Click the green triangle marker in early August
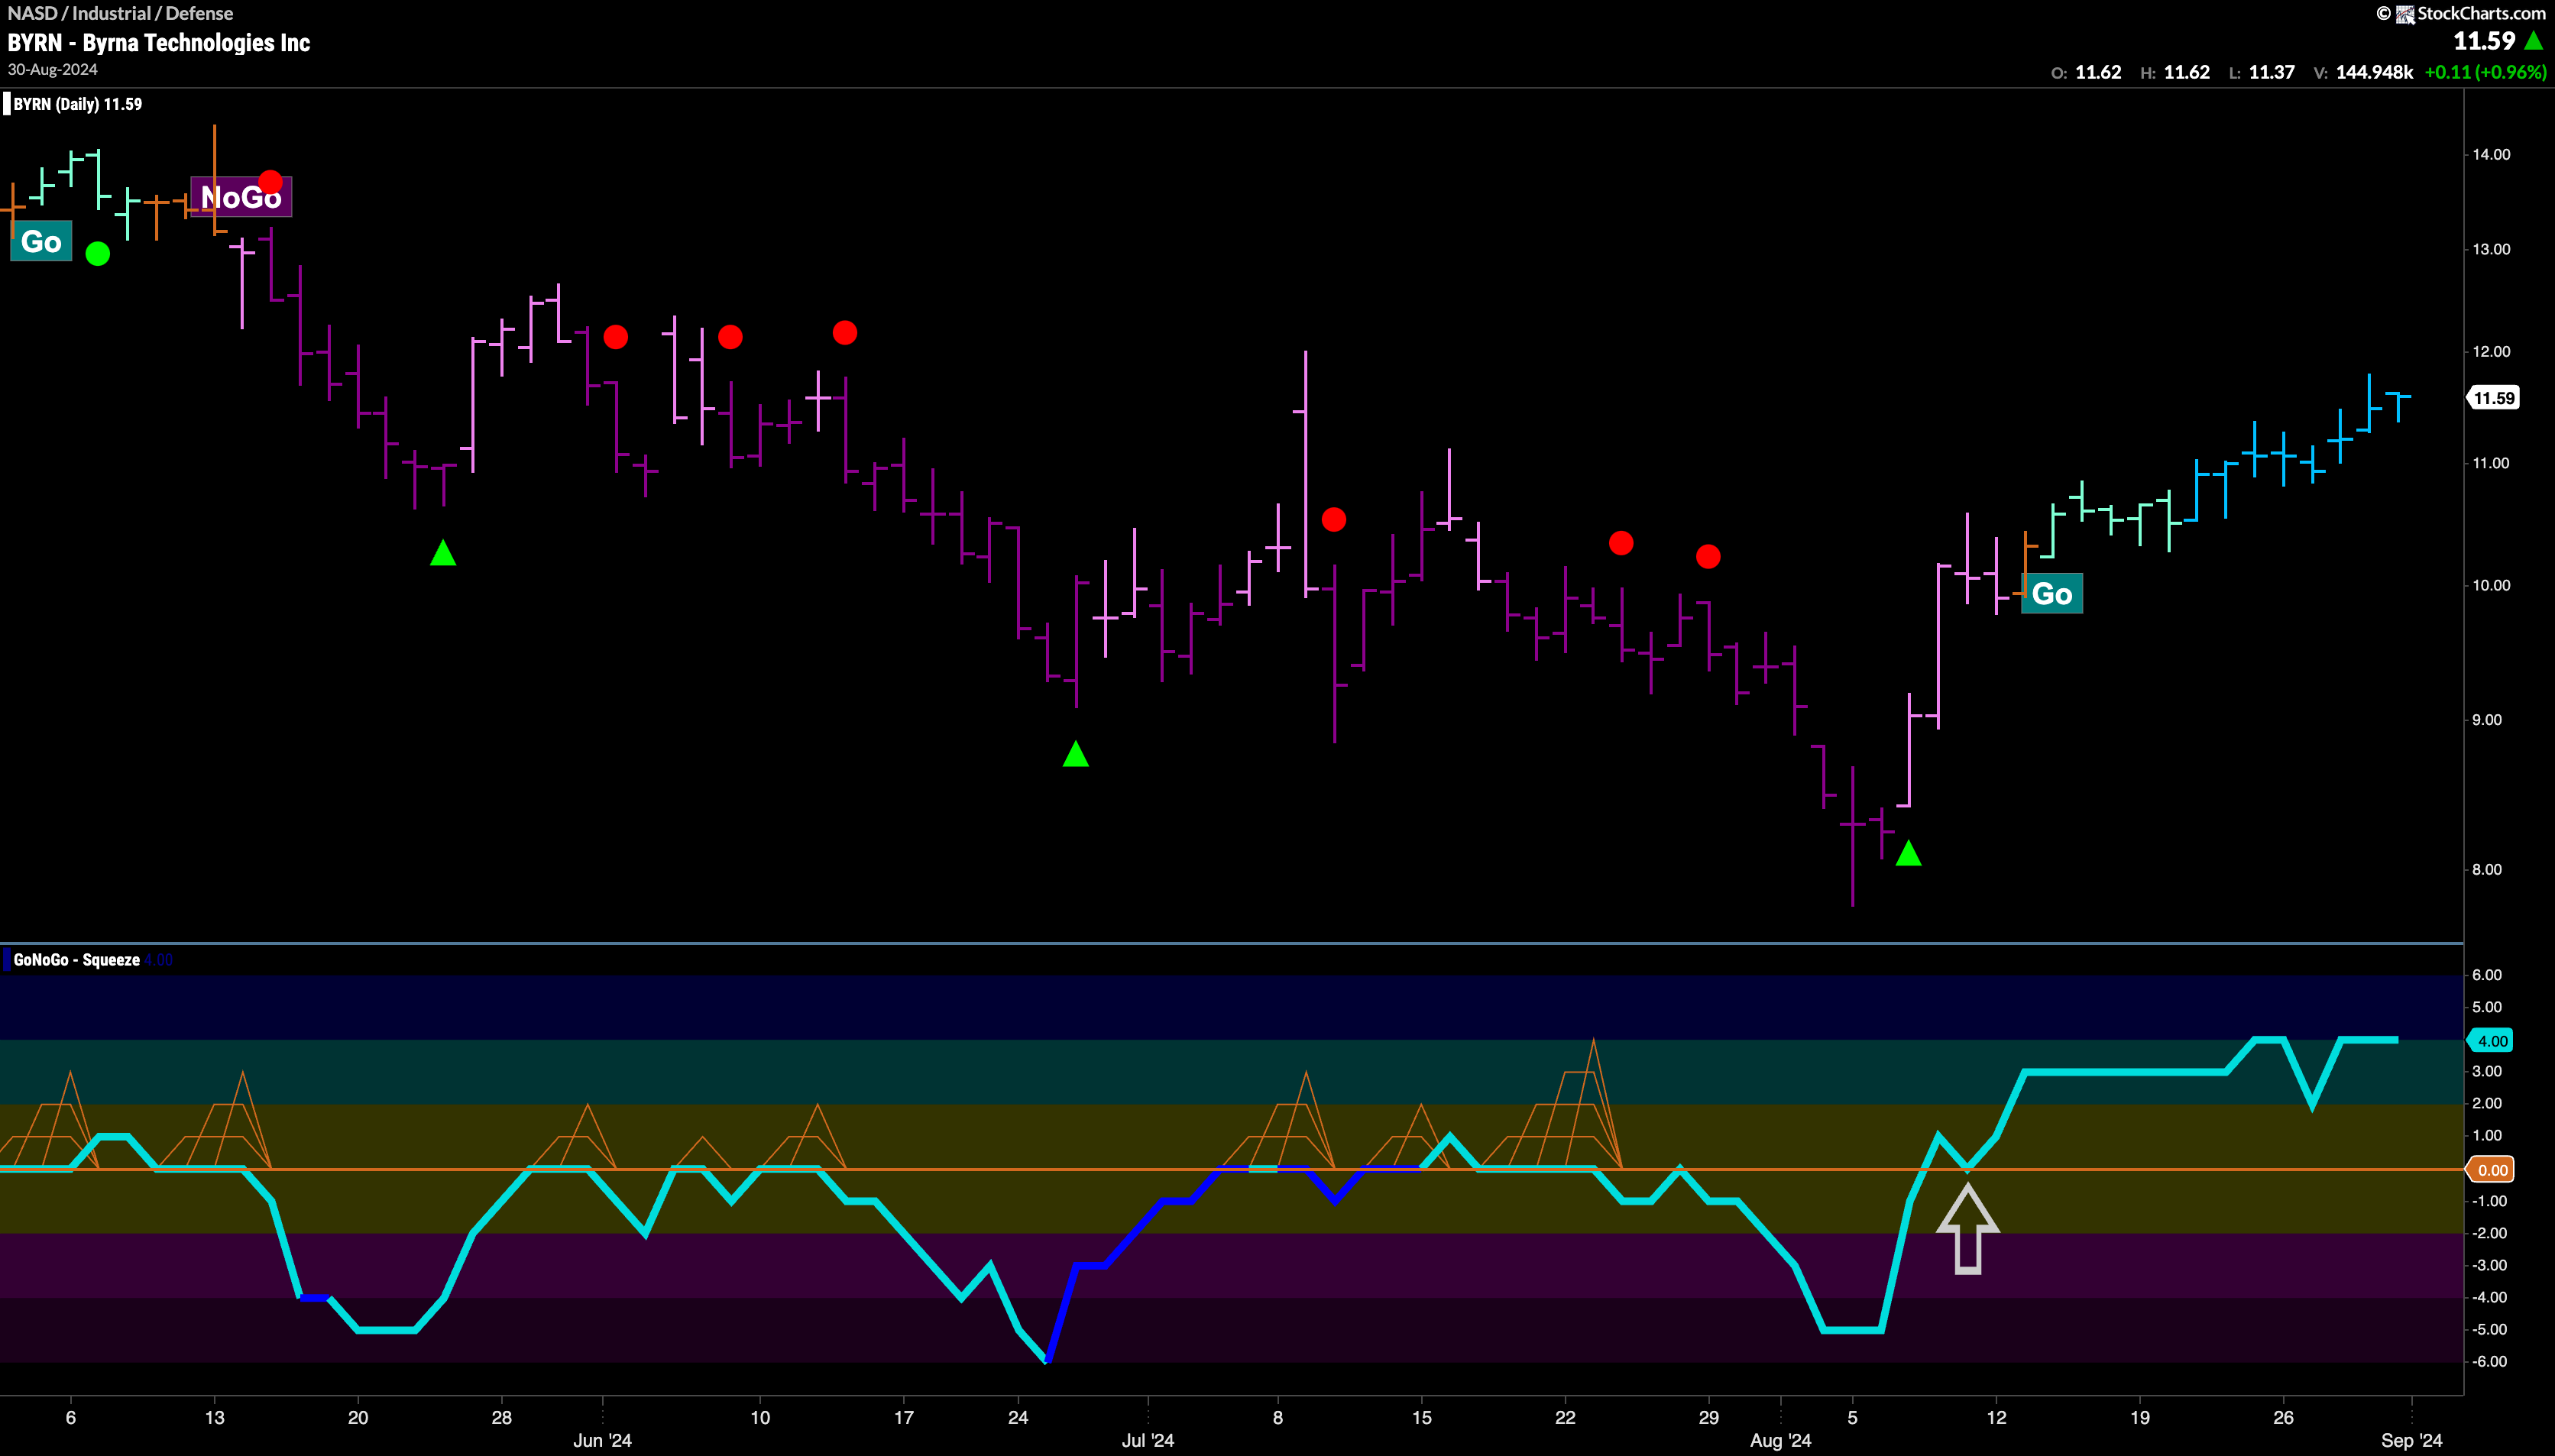Viewport: 2555px width, 1456px height. (x=1908, y=853)
